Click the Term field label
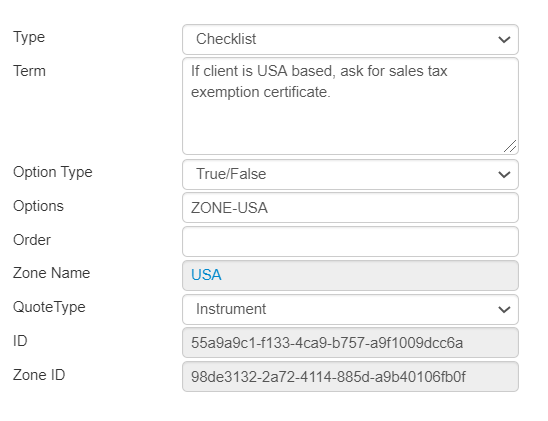Screen dimensions: 548x421 [29, 71]
